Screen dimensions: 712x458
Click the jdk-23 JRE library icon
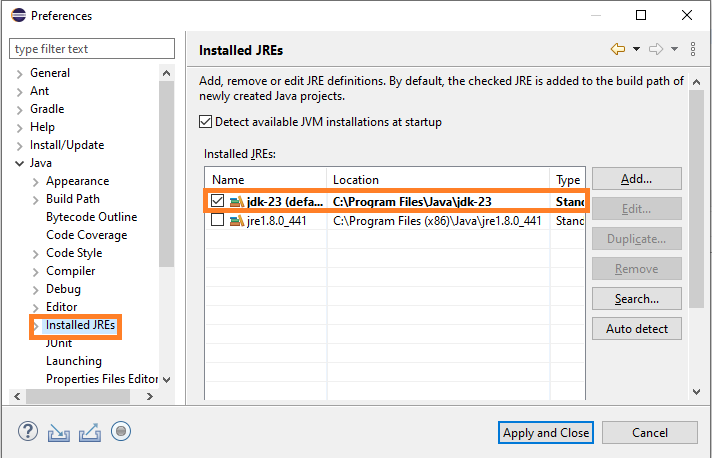click(x=236, y=201)
